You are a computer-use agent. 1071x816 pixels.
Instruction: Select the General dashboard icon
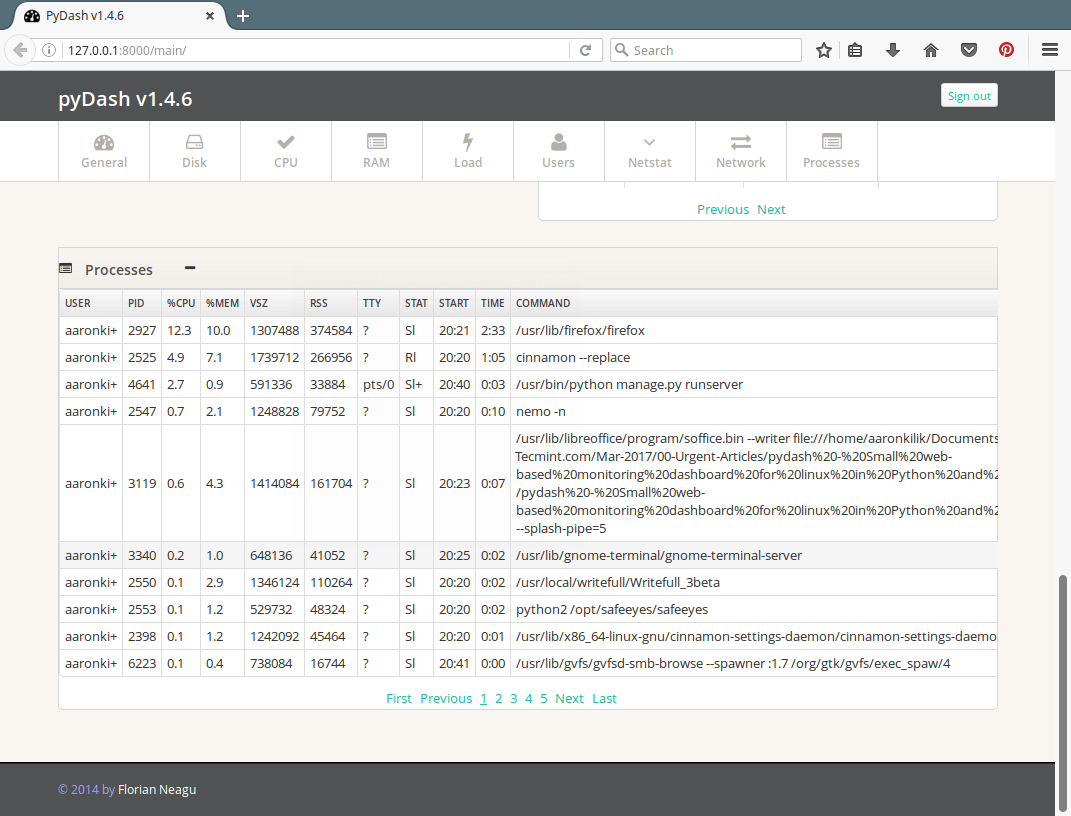(x=103, y=142)
